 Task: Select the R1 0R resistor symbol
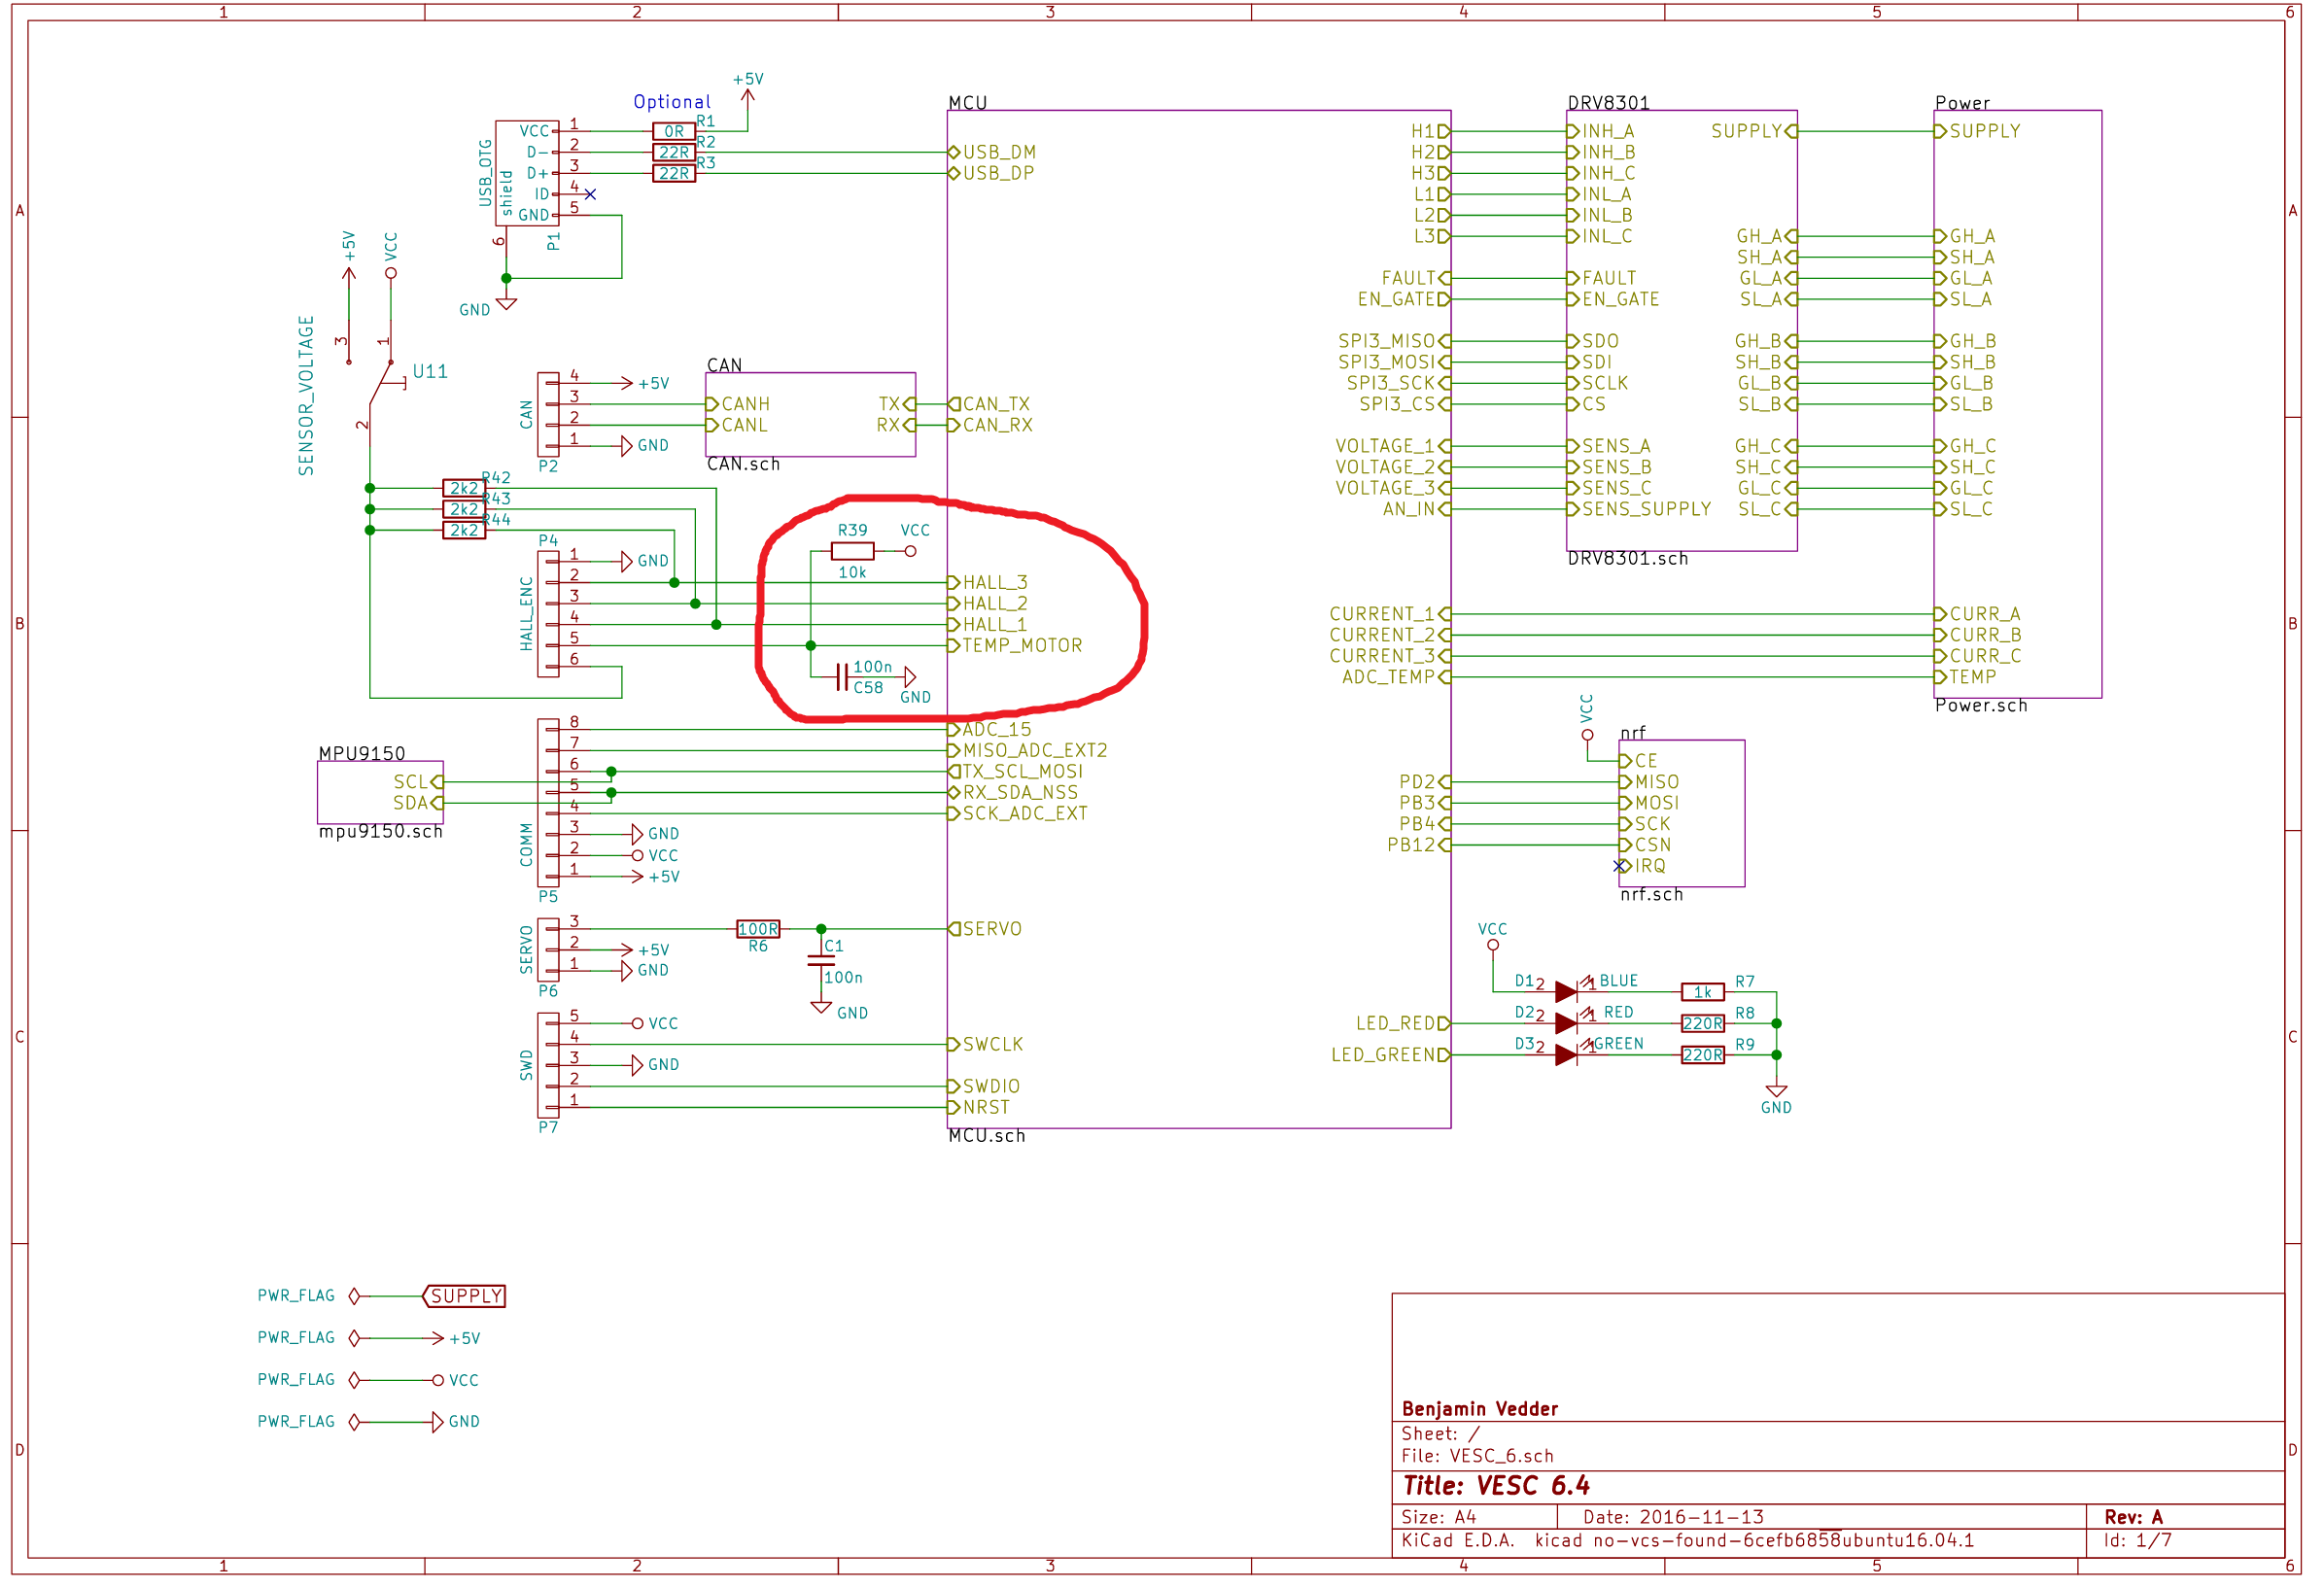(x=674, y=131)
